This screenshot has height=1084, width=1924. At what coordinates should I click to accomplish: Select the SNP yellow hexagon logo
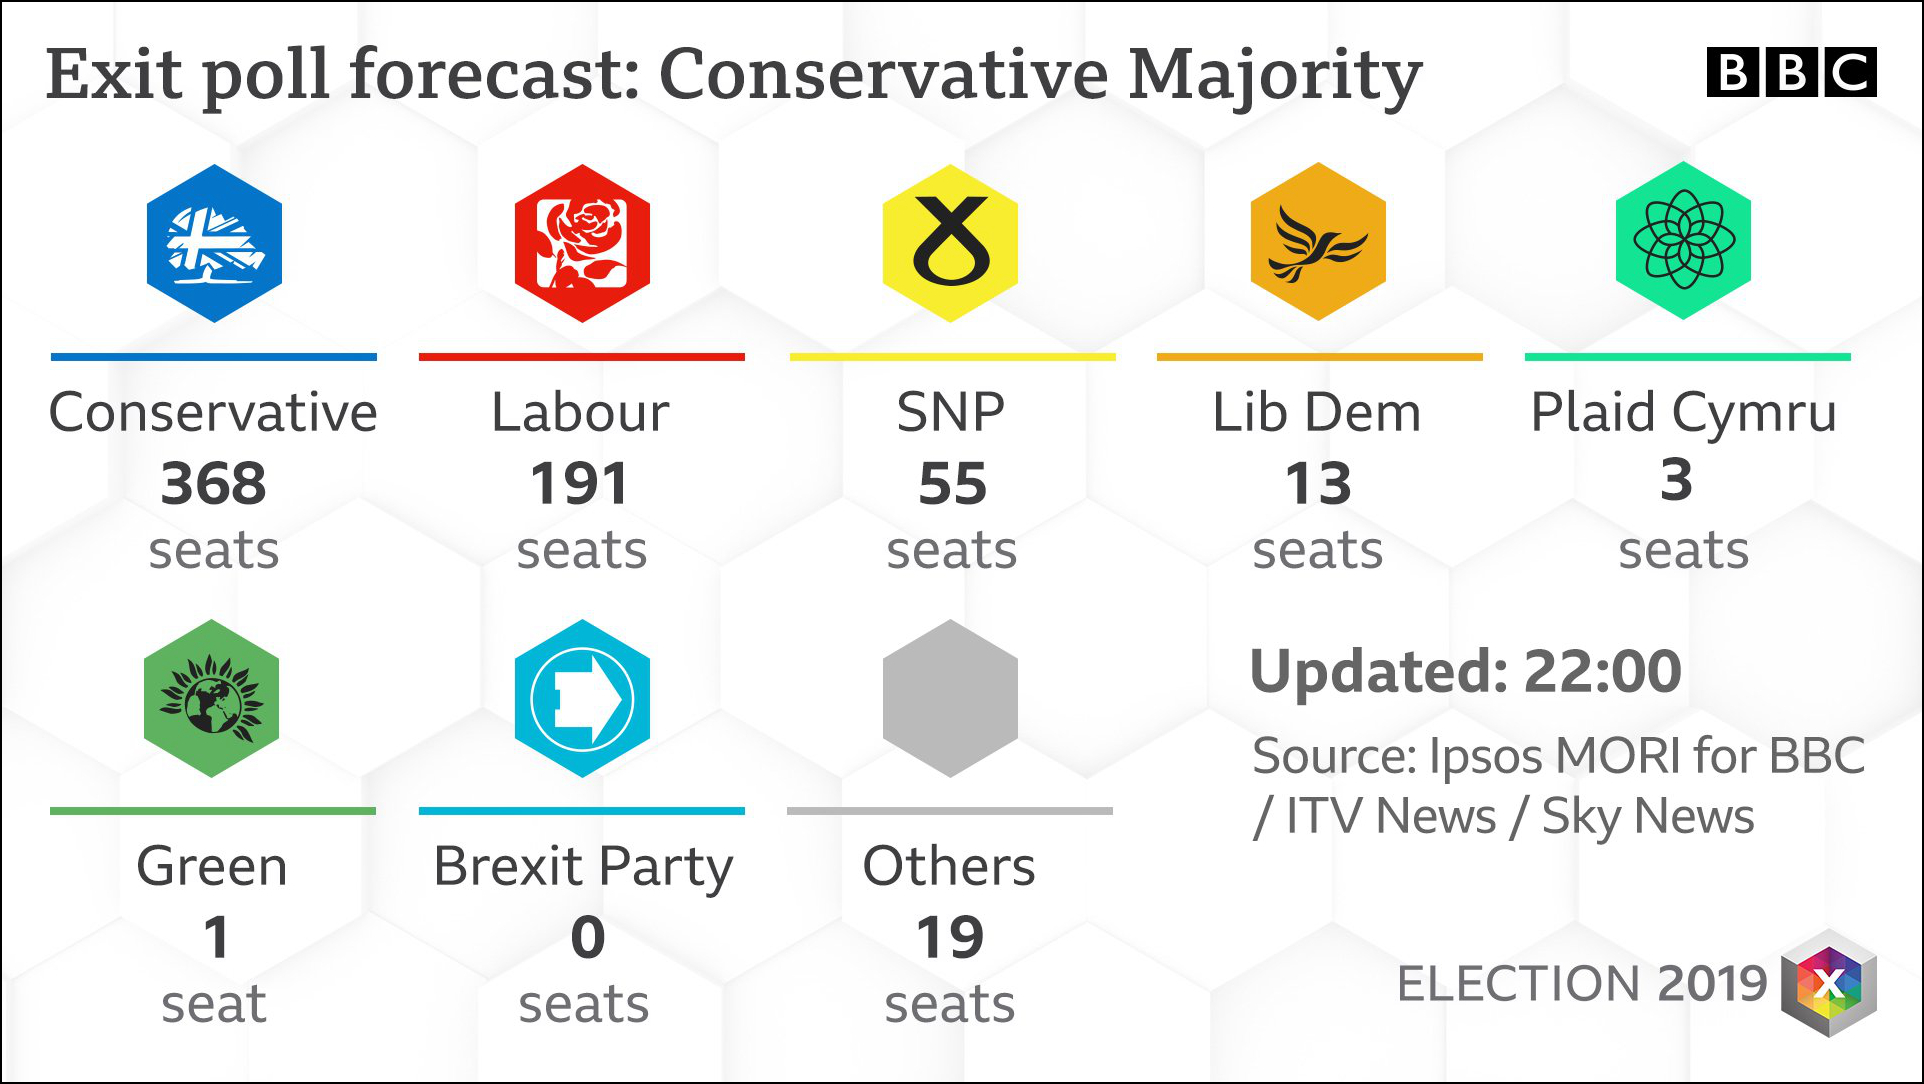coord(950,243)
